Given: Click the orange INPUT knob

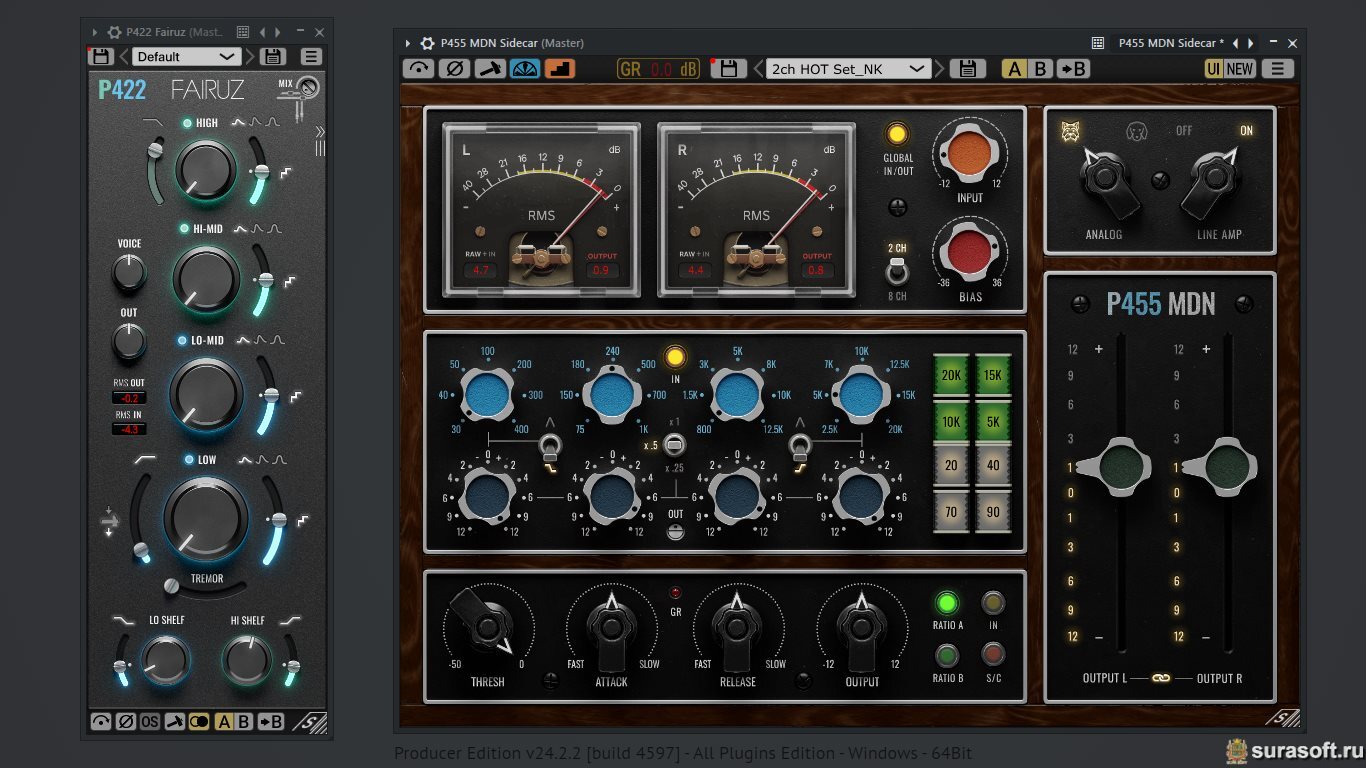Looking at the screenshot, I should [968, 153].
